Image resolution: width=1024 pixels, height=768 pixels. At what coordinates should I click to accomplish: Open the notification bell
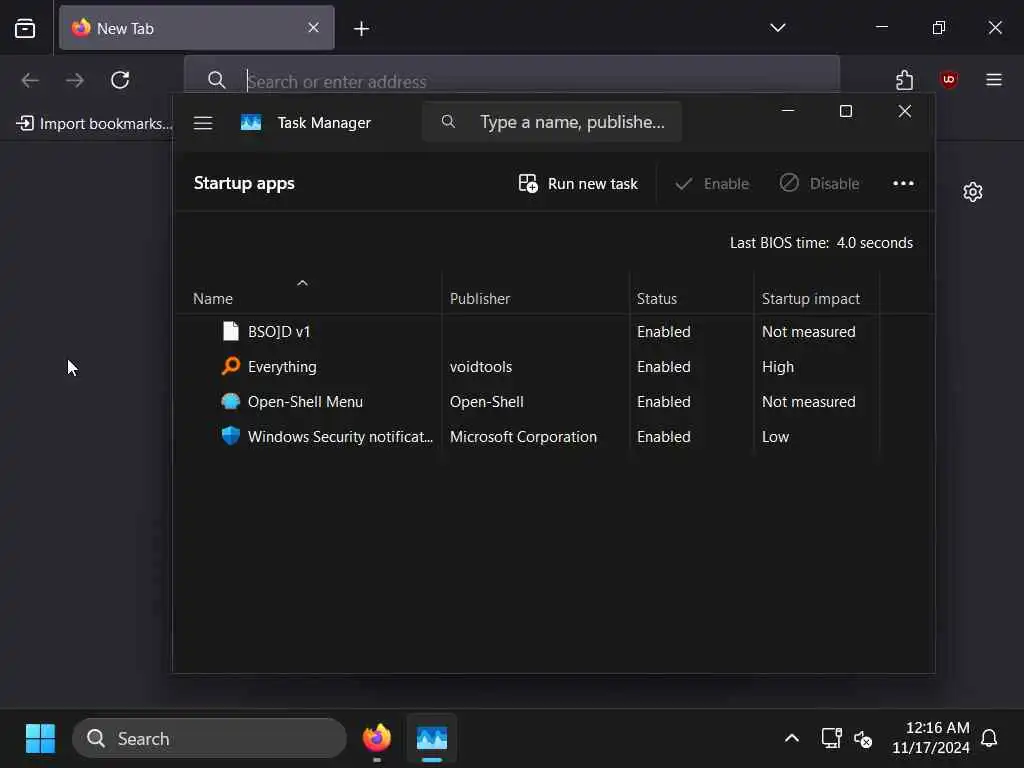[989, 739]
